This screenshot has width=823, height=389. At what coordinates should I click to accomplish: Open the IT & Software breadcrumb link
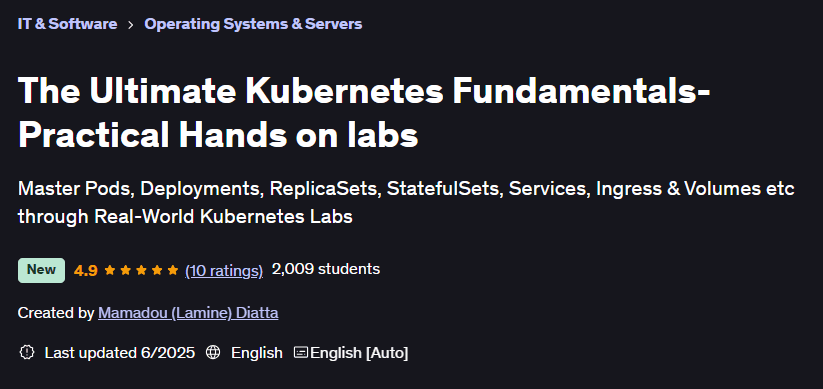[x=67, y=24]
